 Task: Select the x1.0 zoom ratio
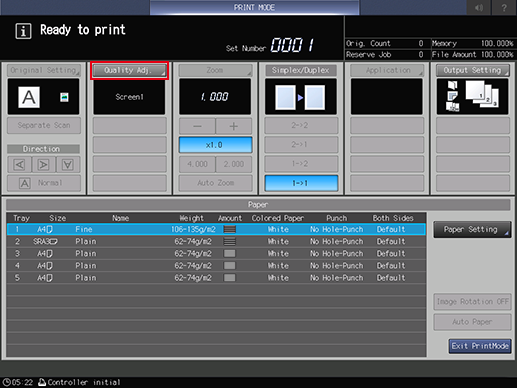point(215,145)
